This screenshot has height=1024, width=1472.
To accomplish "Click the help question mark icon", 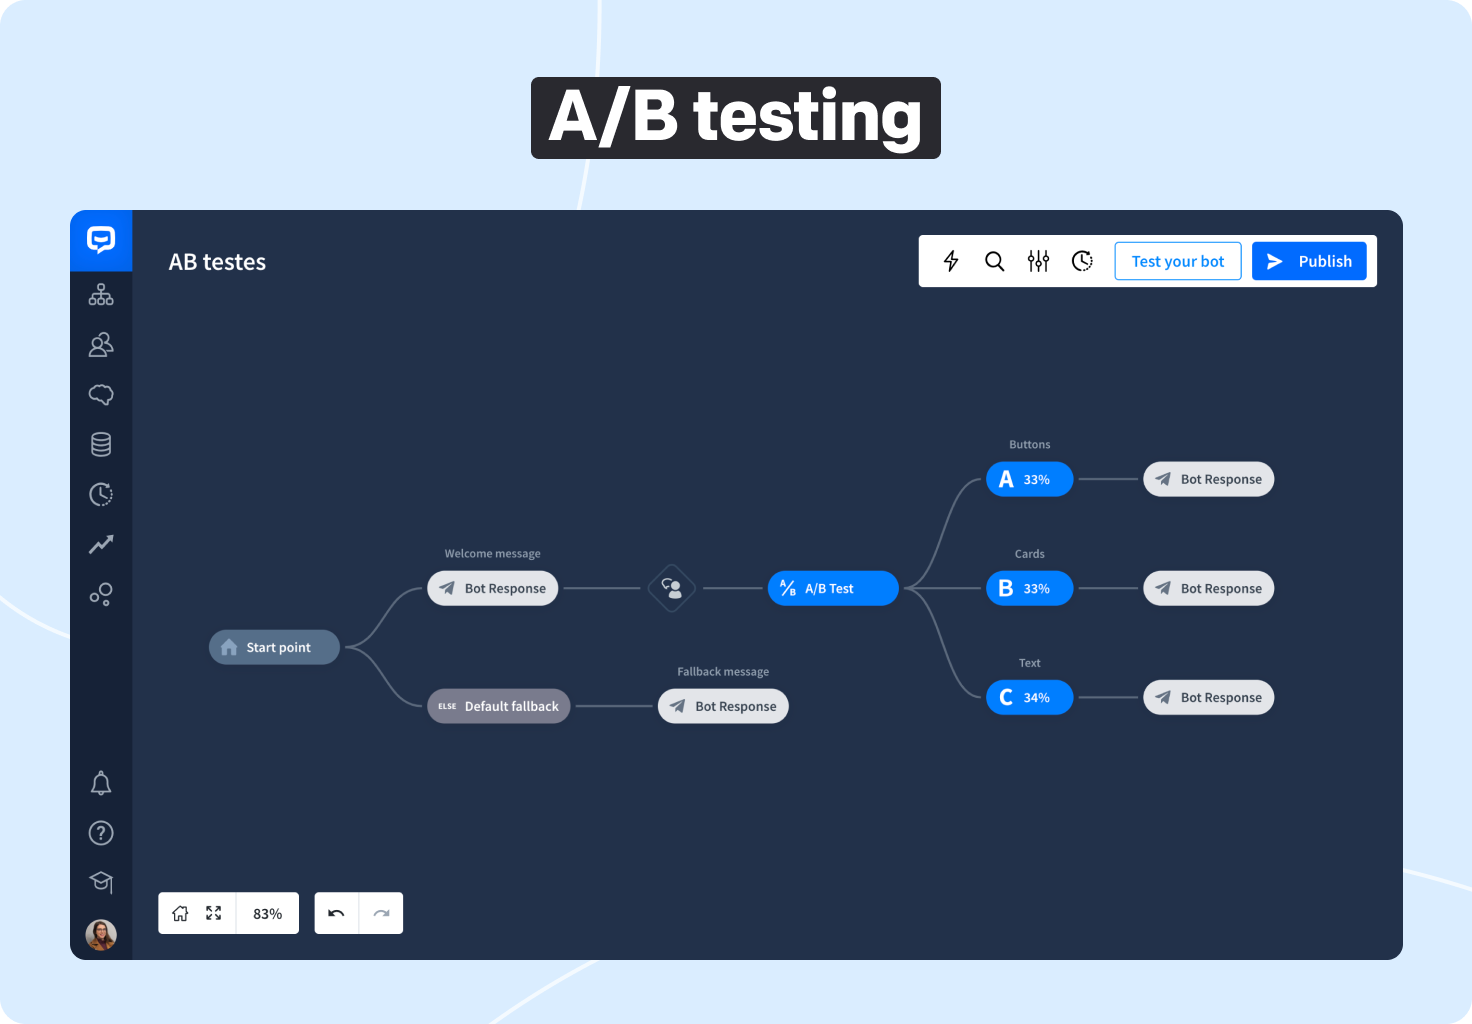I will (100, 832).
